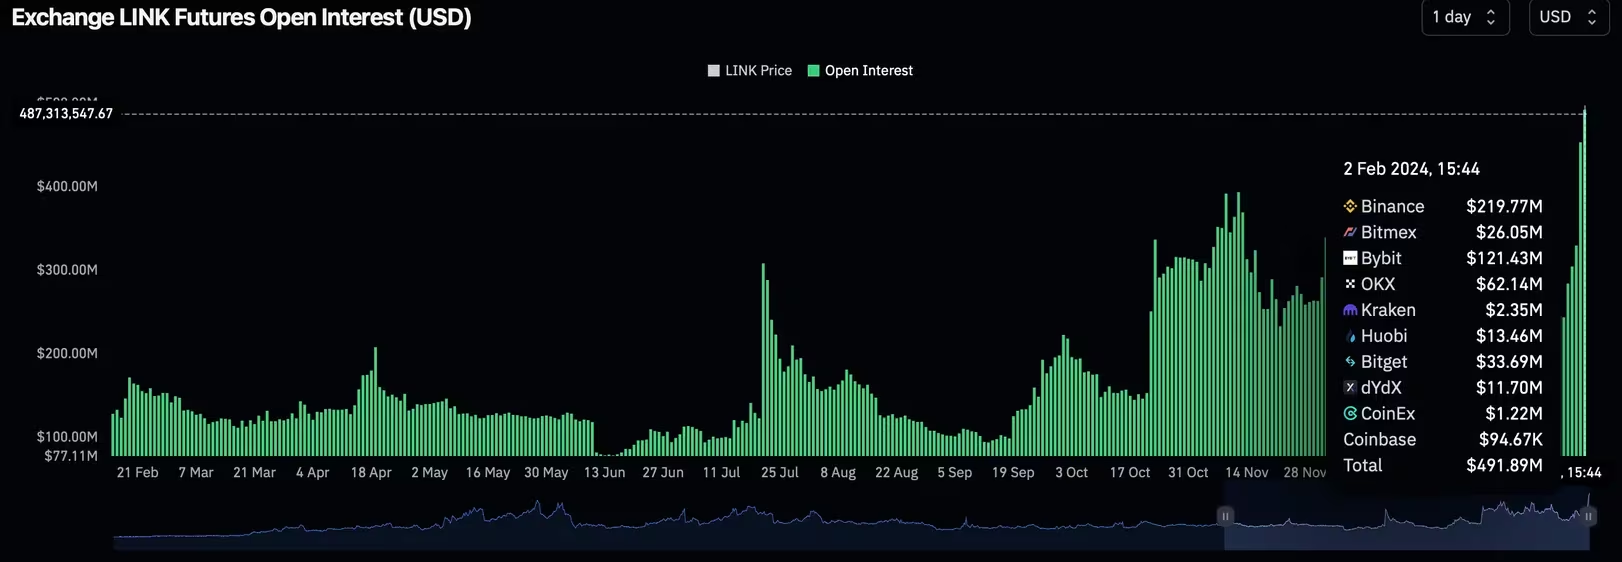Open the 1 day interval dropdown
This screenshot has height=562, width=1622.
[1465, 17]
